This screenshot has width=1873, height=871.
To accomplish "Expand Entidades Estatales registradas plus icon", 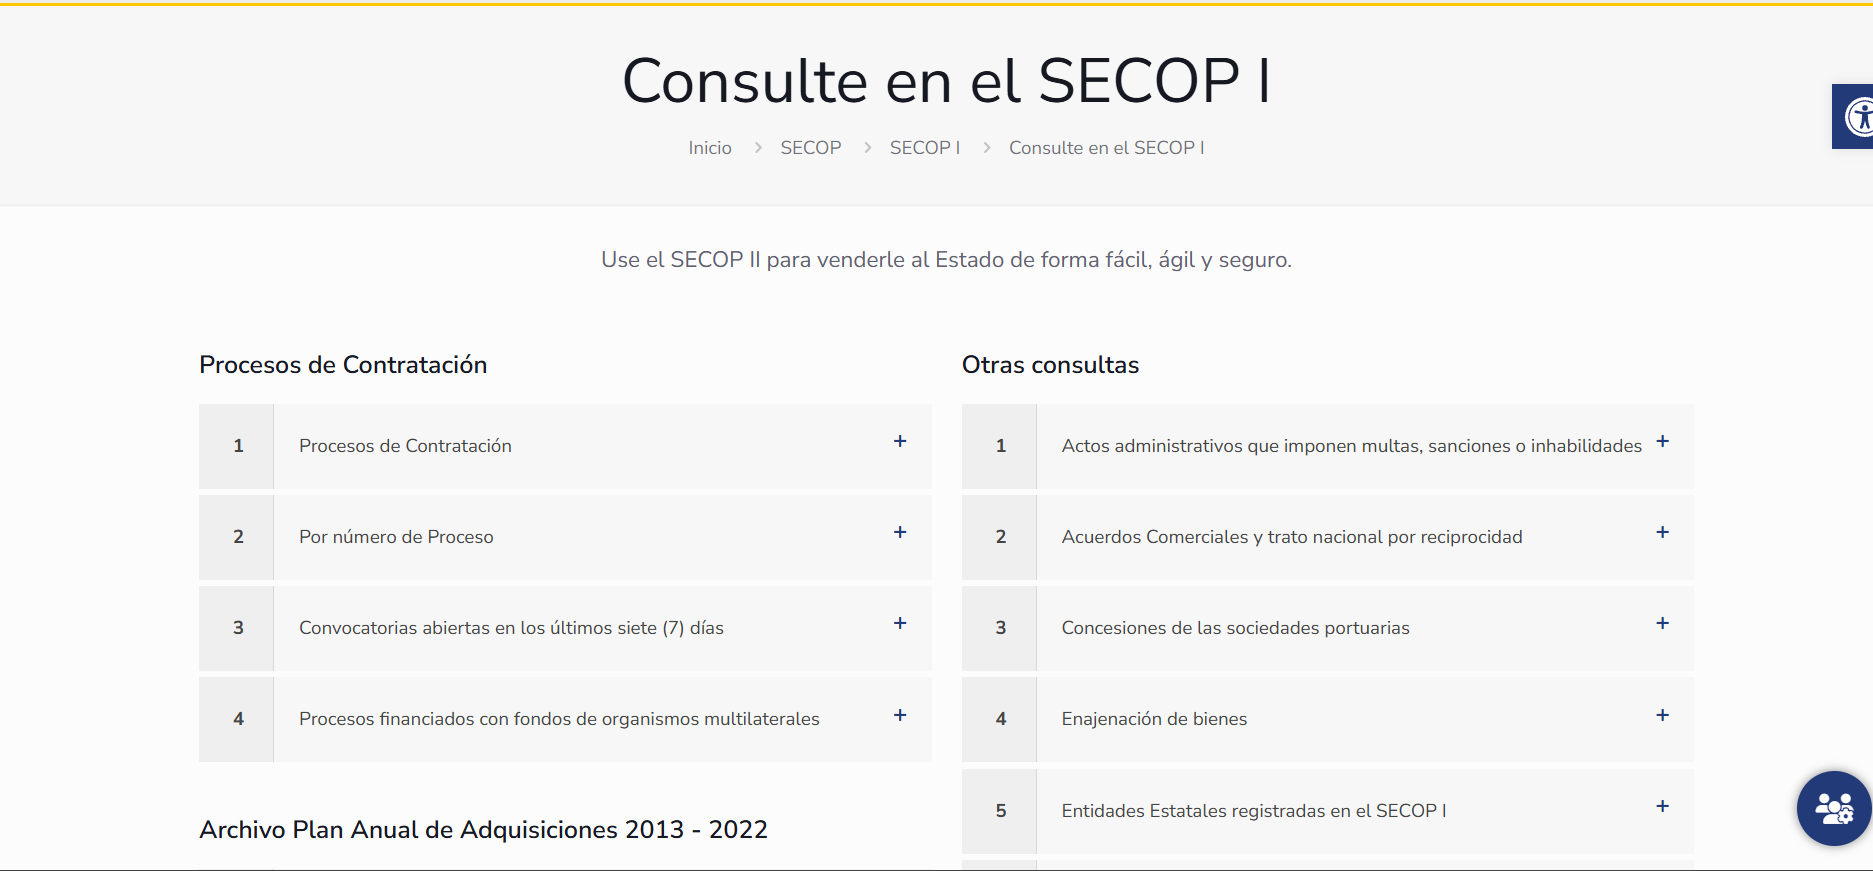I will point(1663,806).
